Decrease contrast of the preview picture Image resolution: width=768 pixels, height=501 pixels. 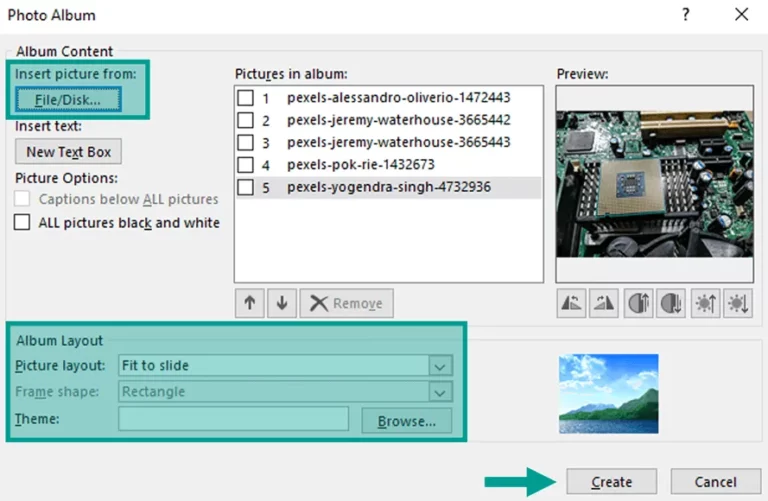click(x=671, y=304)
